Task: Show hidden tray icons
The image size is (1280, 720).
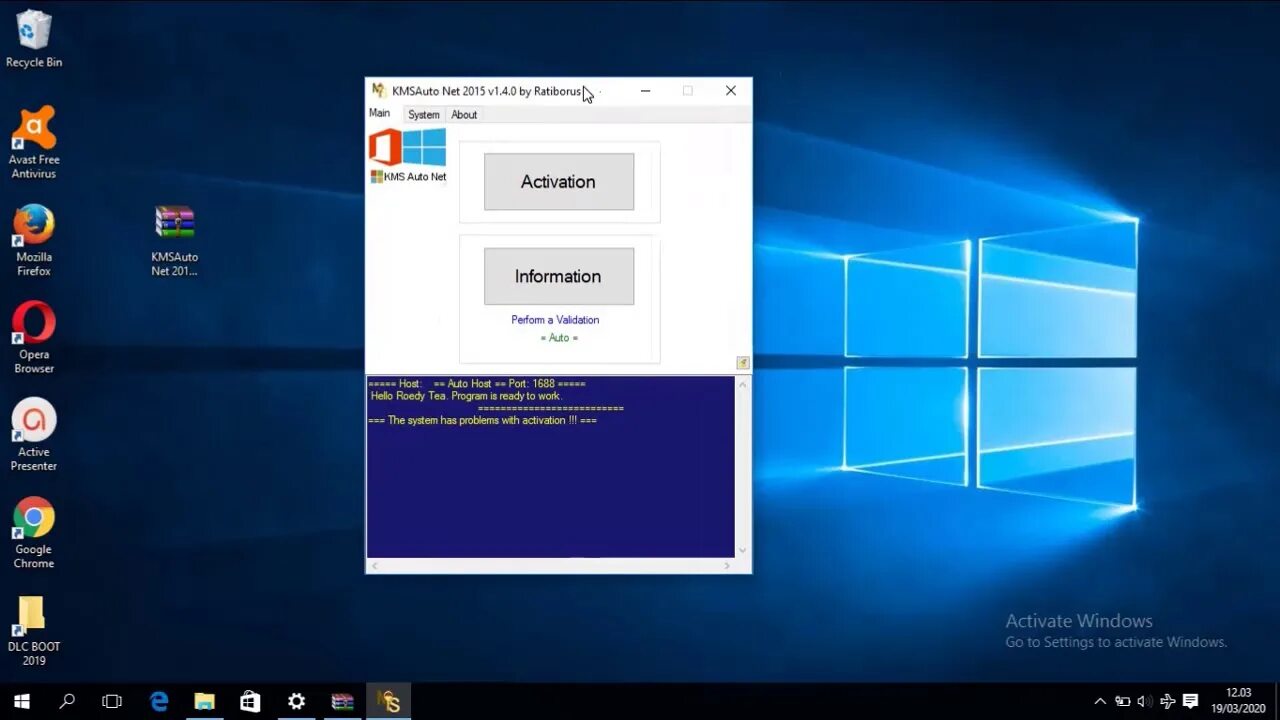Action: pyautogui.click(x=1100, y=702)
